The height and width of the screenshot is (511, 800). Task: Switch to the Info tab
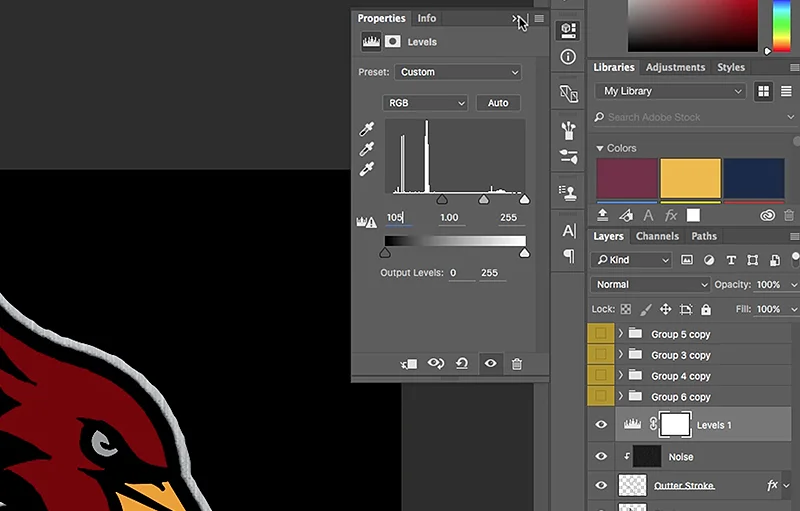(427, 18)
